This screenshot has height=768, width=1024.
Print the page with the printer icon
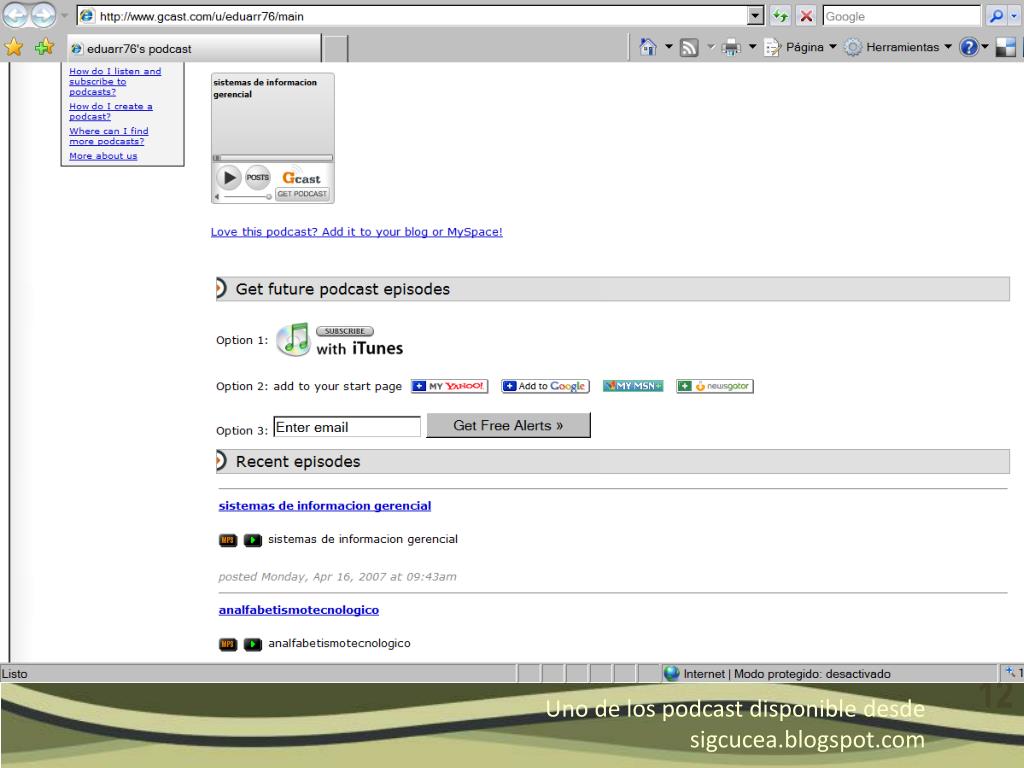731,48
